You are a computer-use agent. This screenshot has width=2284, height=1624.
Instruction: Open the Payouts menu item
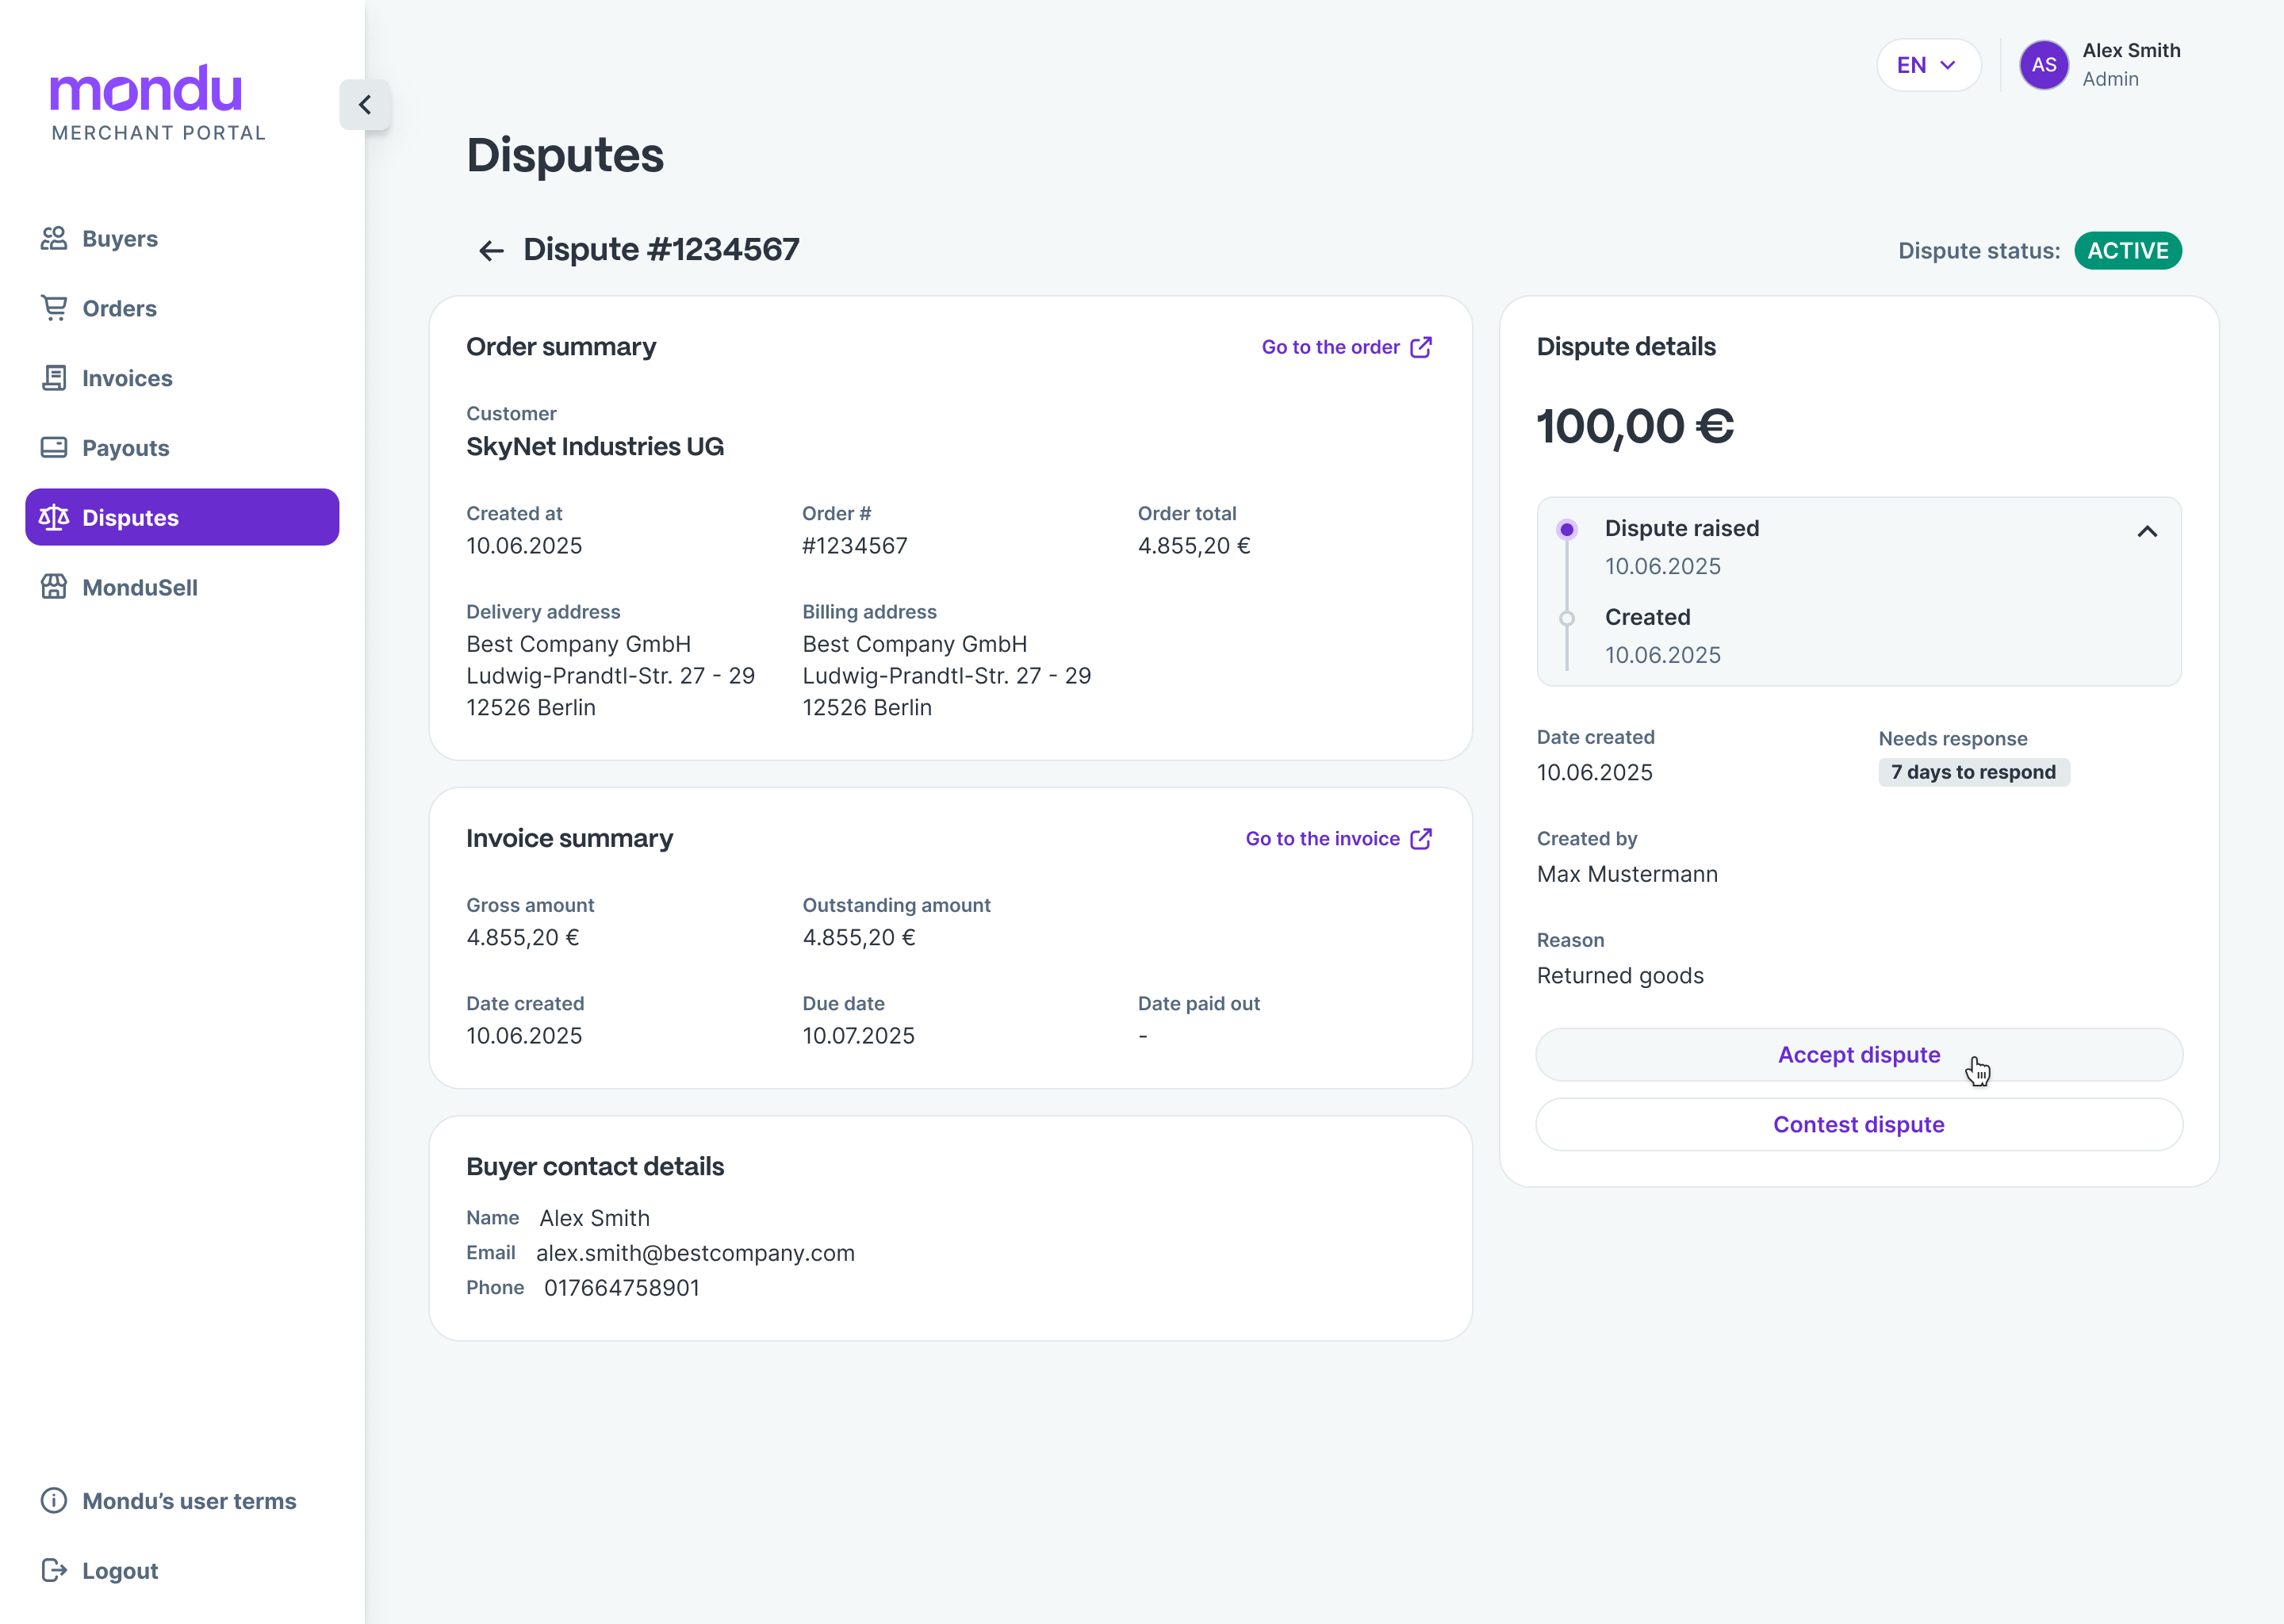pos(126,448)
